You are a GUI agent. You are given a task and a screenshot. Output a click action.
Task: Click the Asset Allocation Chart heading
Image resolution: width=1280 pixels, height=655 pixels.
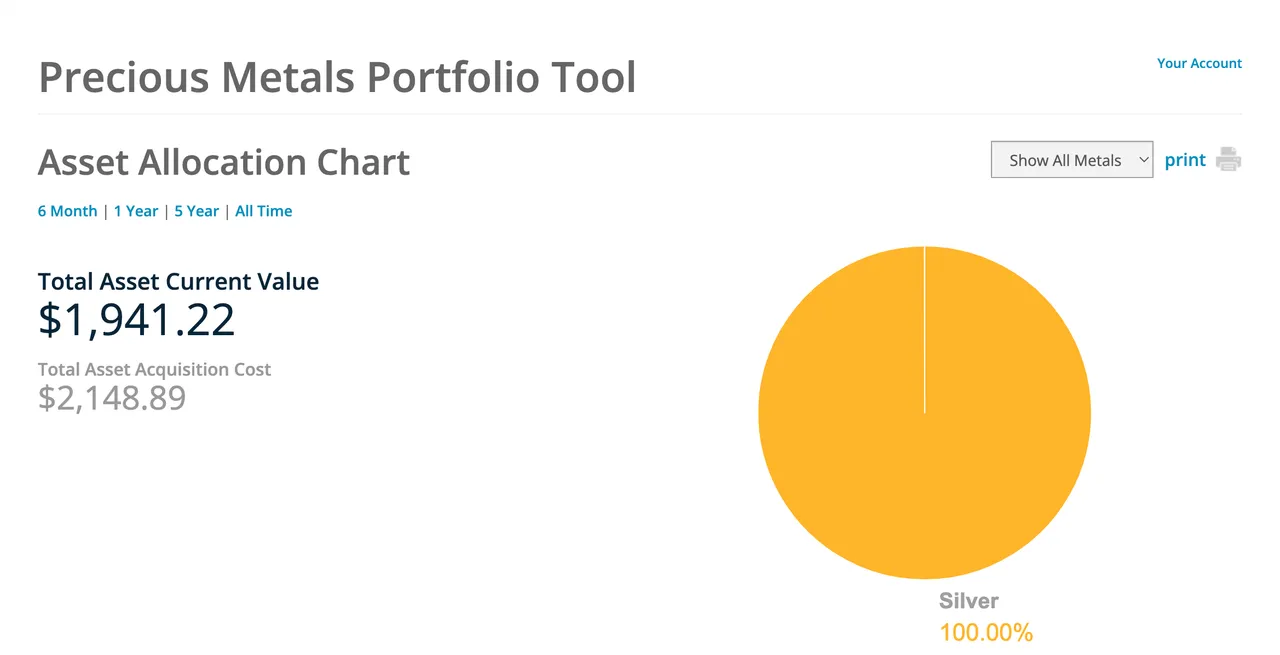point(224,162)
